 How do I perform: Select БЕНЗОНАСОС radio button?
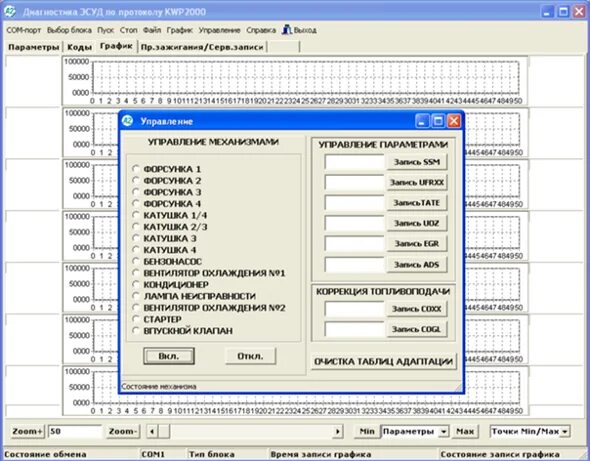tap(136, 261)
